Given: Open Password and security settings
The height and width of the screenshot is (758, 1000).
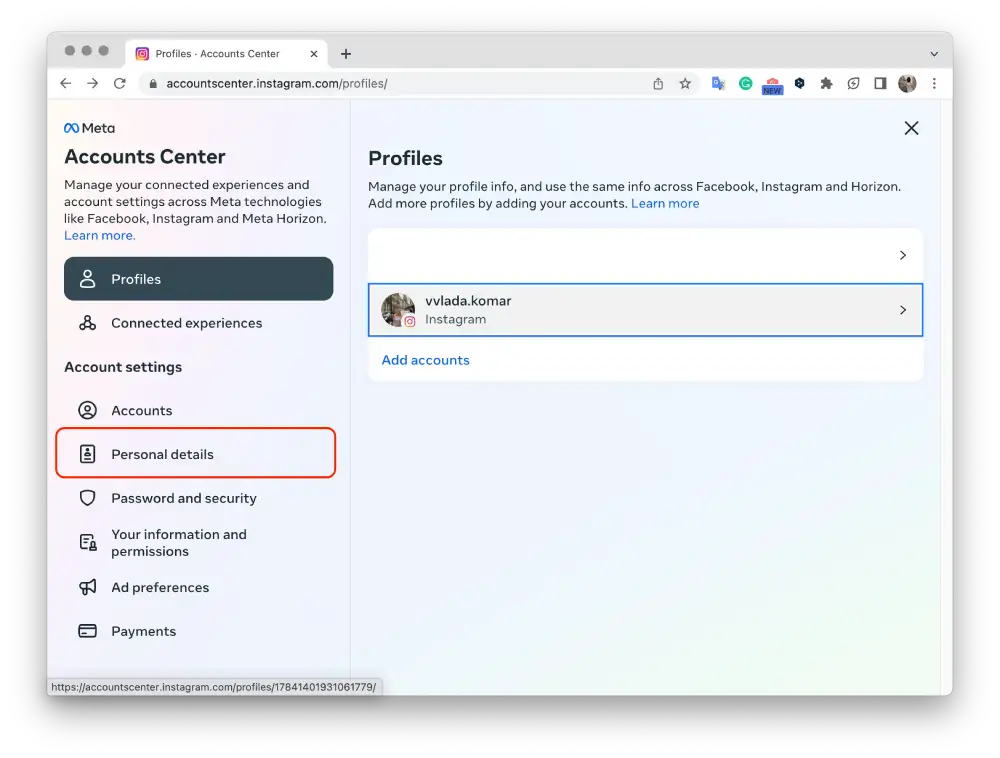Looking at the screenshot, I should coord(198,498).
